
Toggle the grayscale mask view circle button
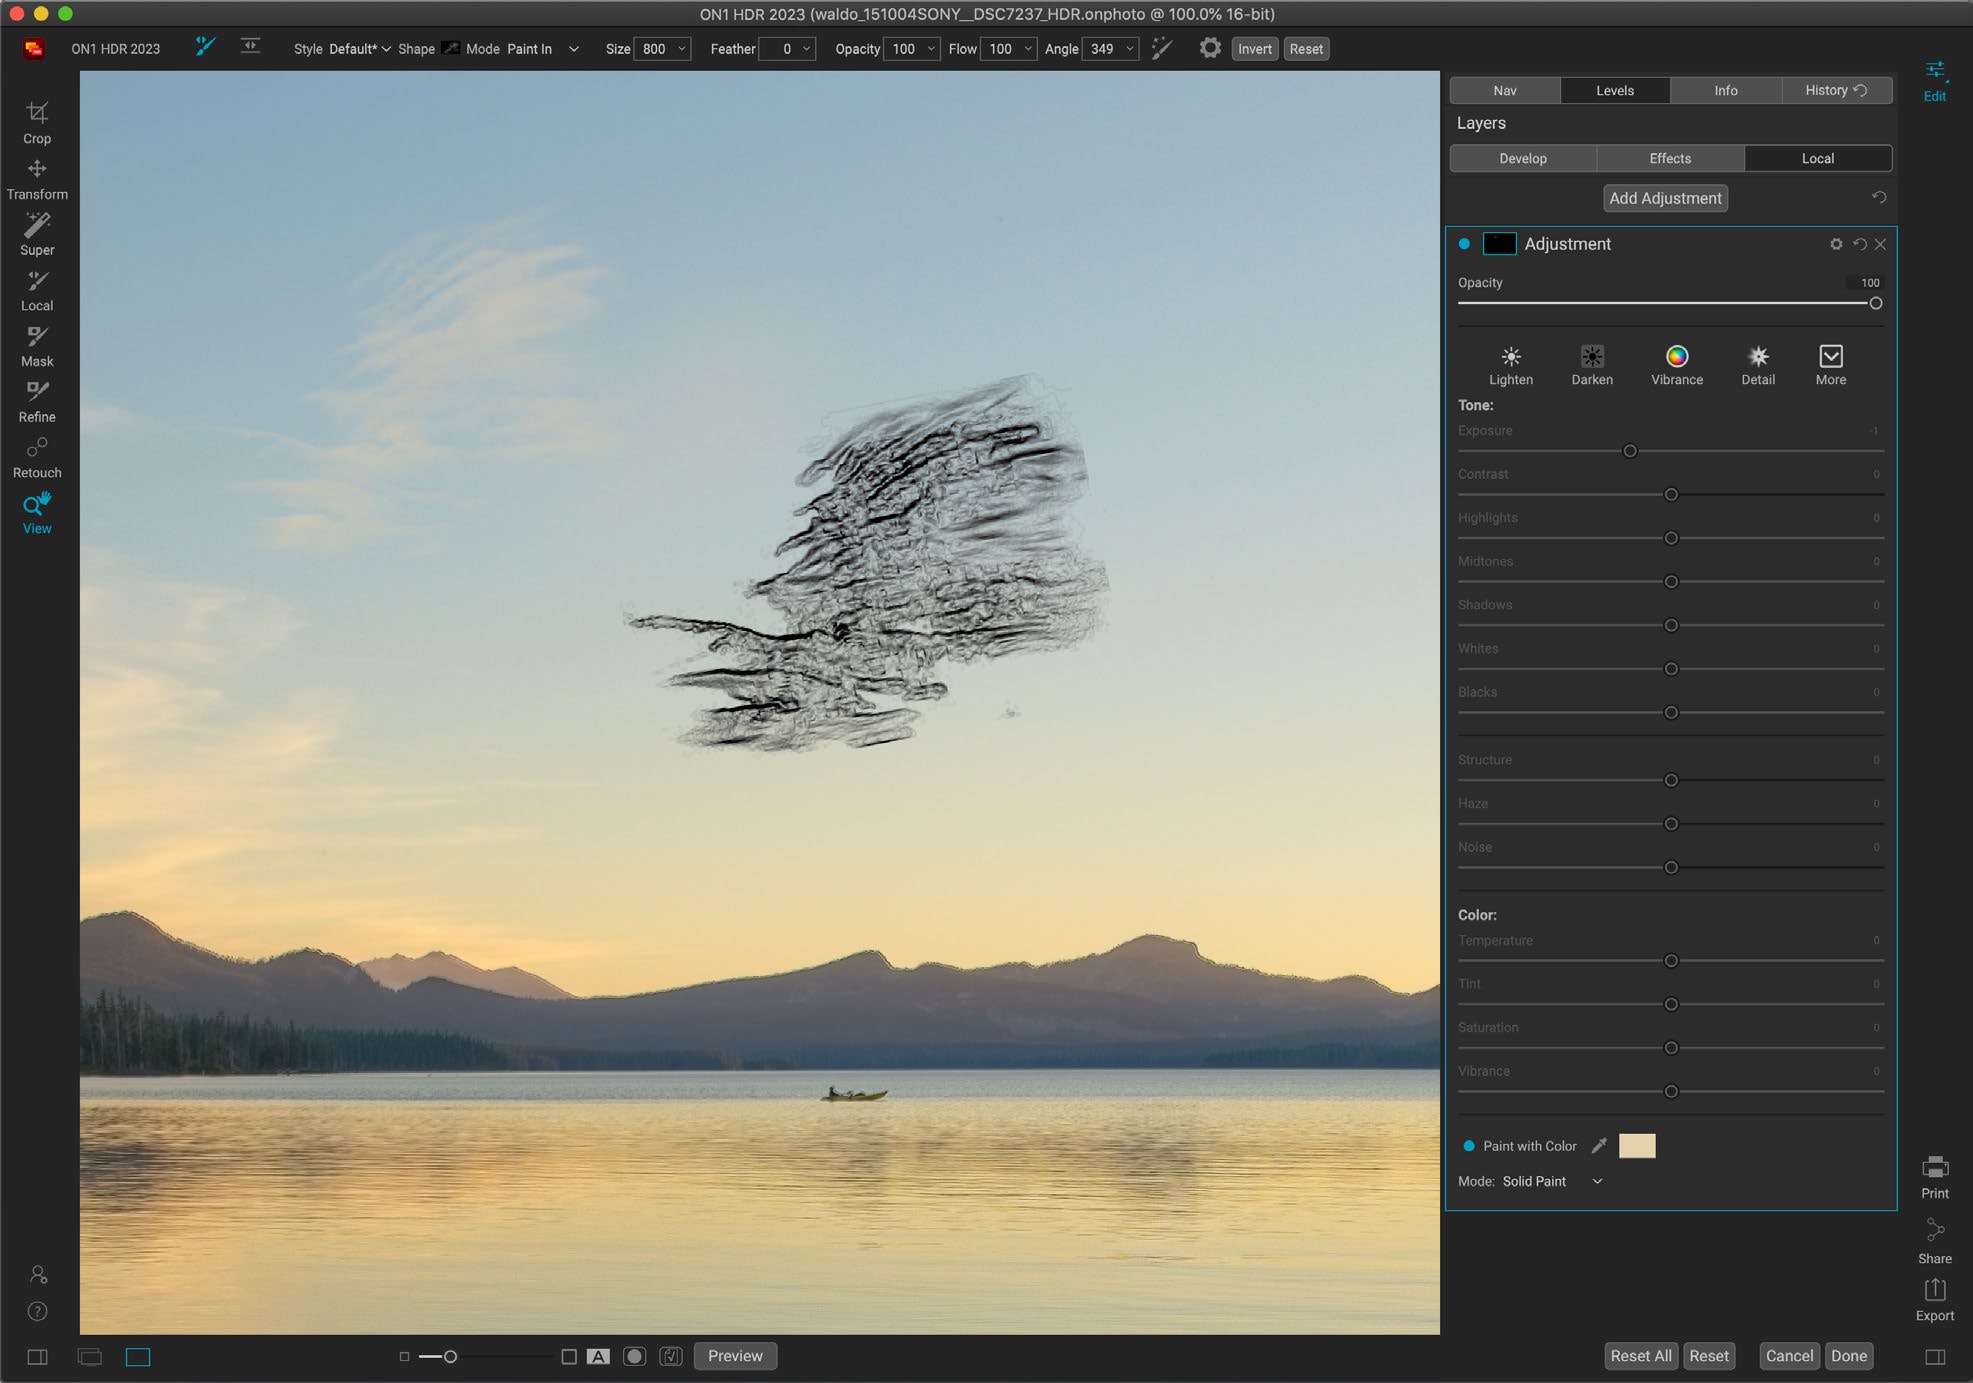(x=634, y=1356)
